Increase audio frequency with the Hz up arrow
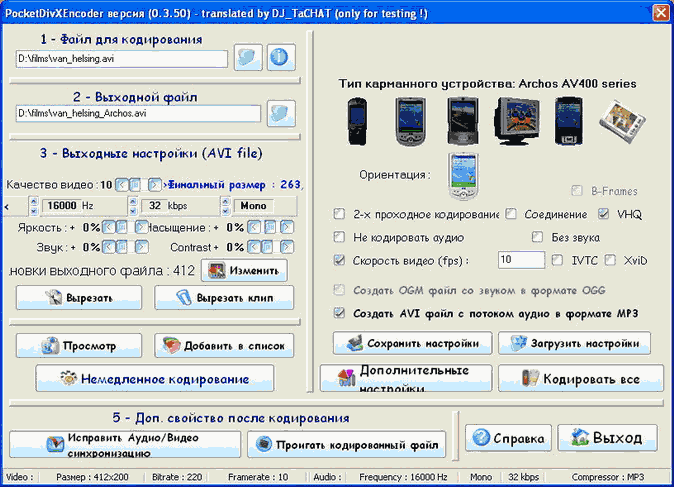Viewport: 674px width, 487px height. pyautogui.click(x=34, y=201)
